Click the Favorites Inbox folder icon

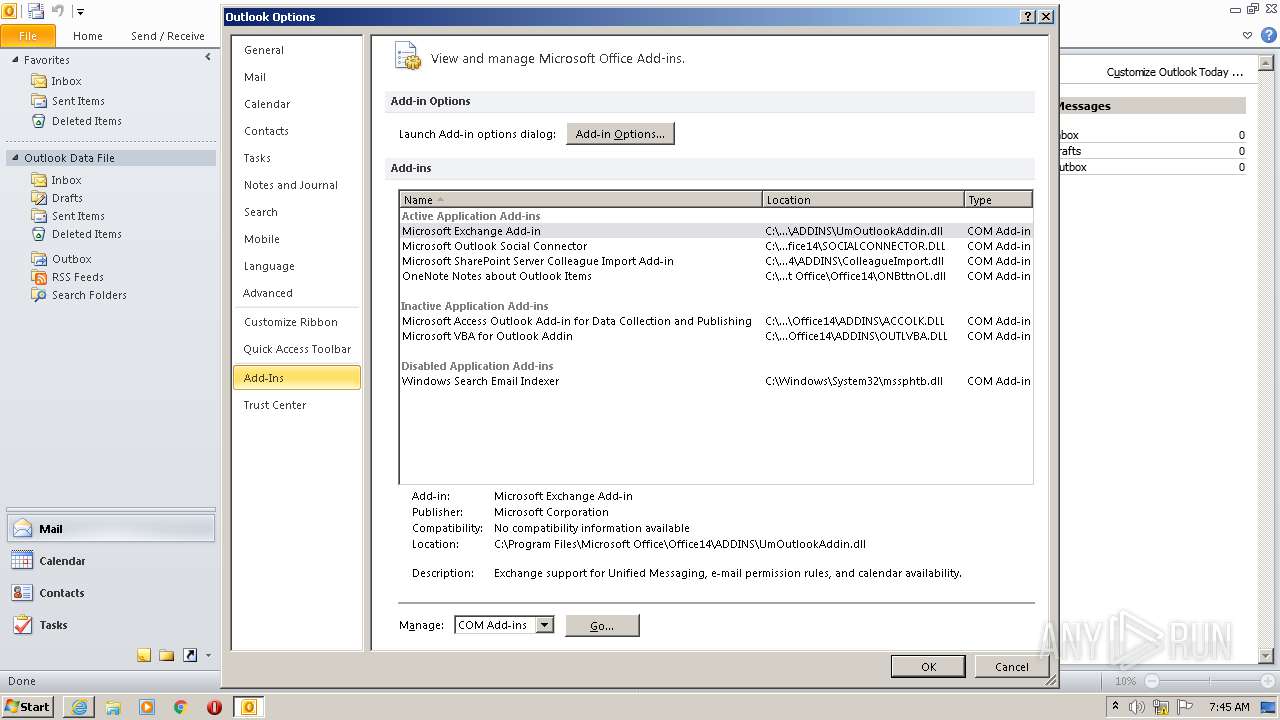(x=39, y=81)
